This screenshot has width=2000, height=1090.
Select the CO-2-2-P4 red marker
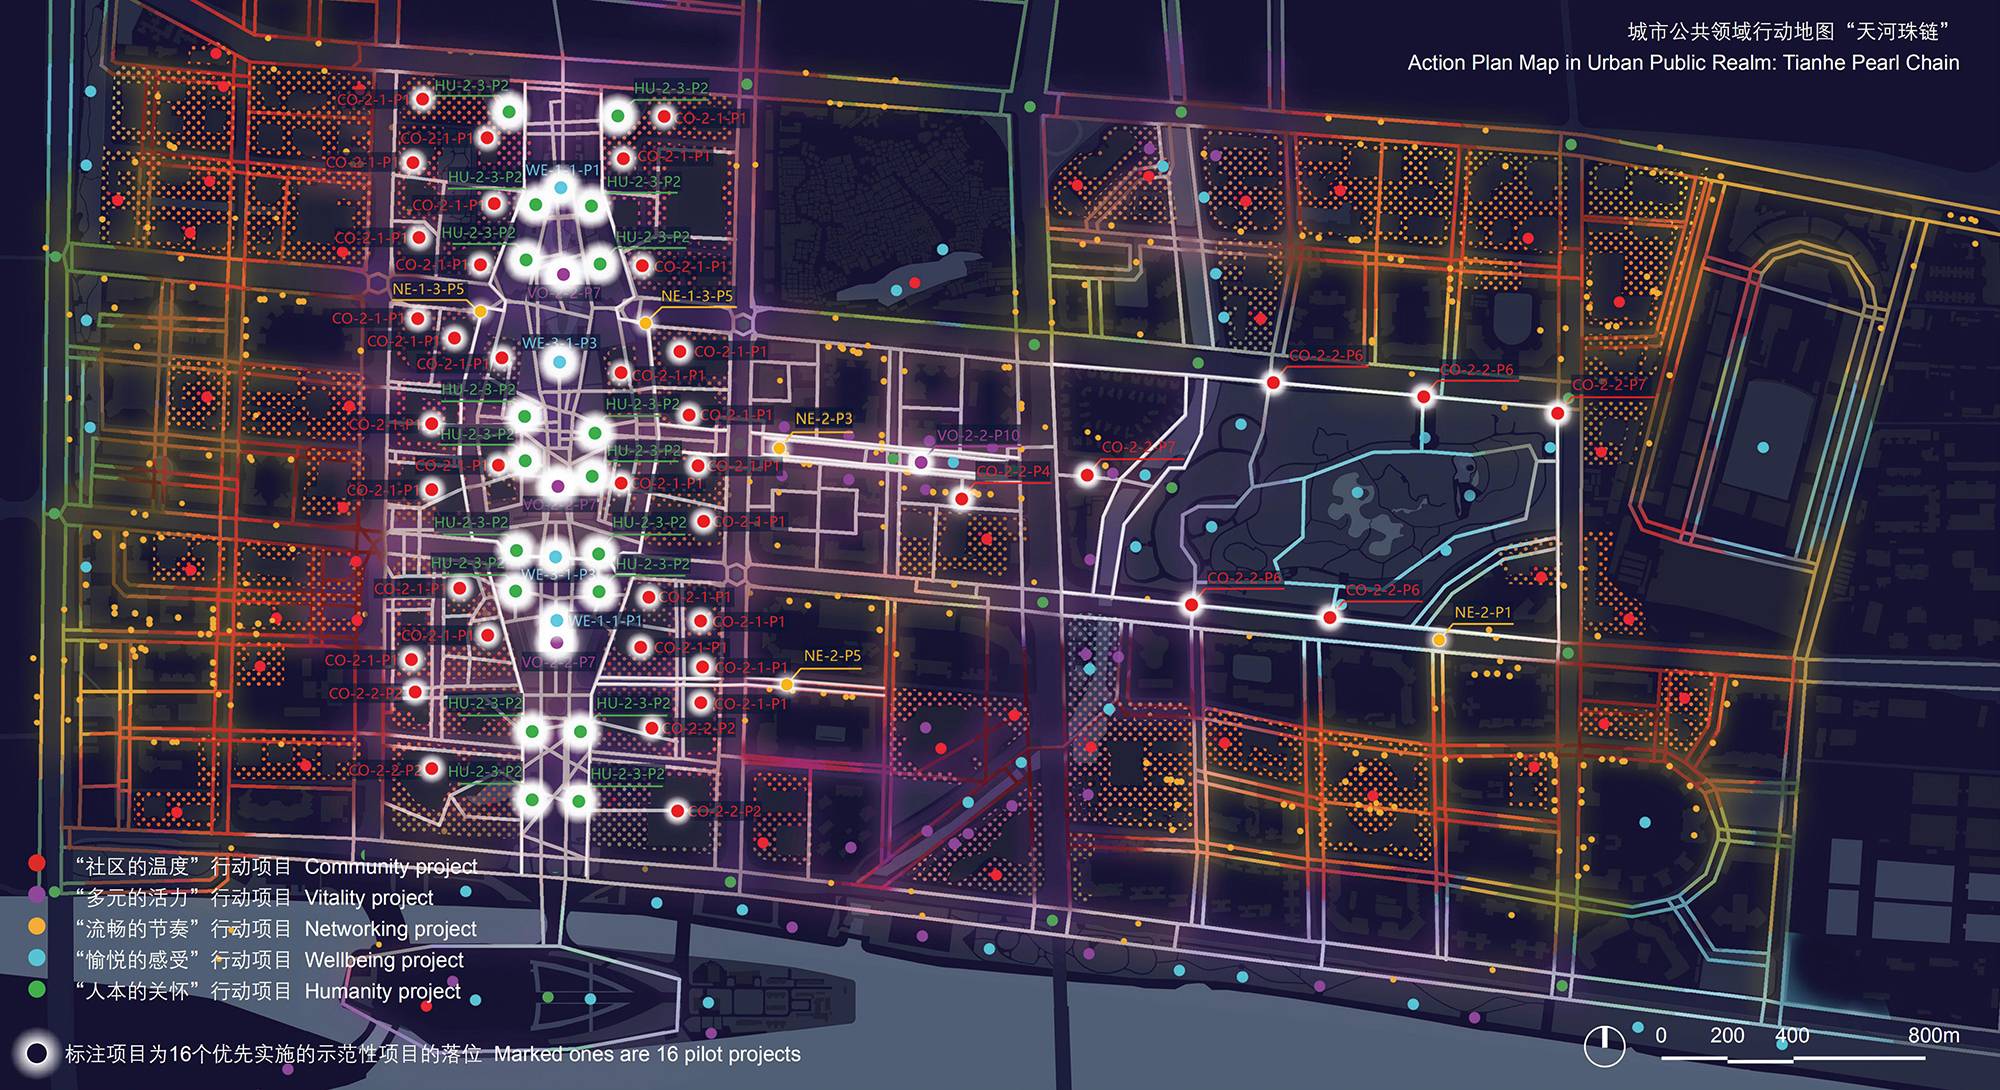coord(961,498)
